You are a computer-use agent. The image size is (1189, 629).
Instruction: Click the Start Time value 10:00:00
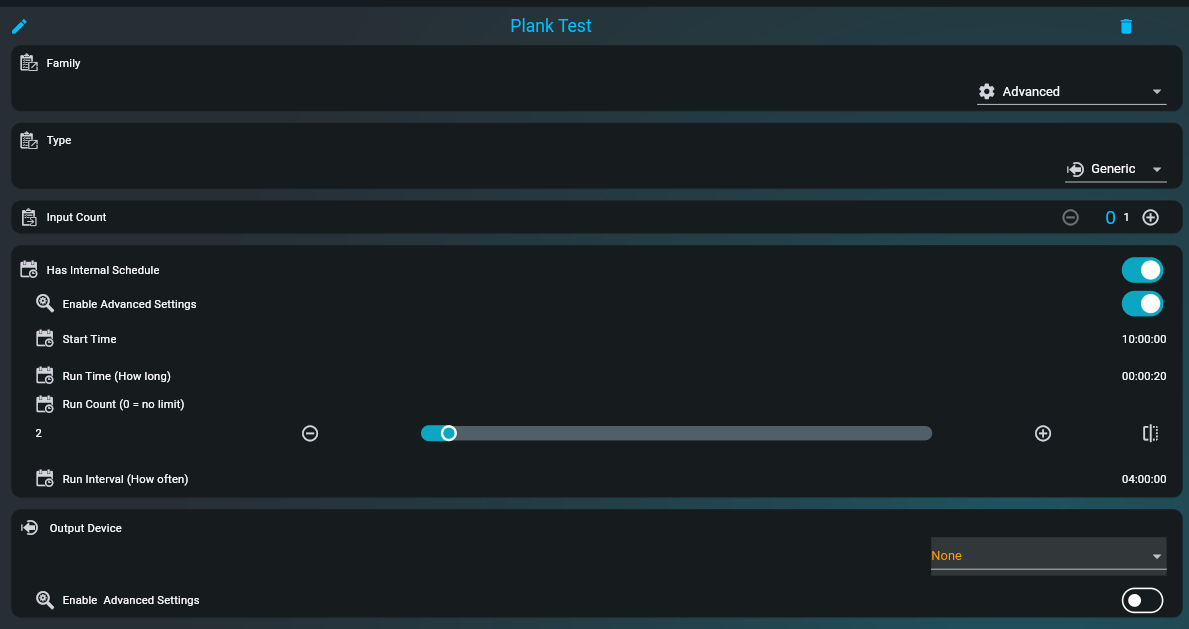pos(1144,339)
